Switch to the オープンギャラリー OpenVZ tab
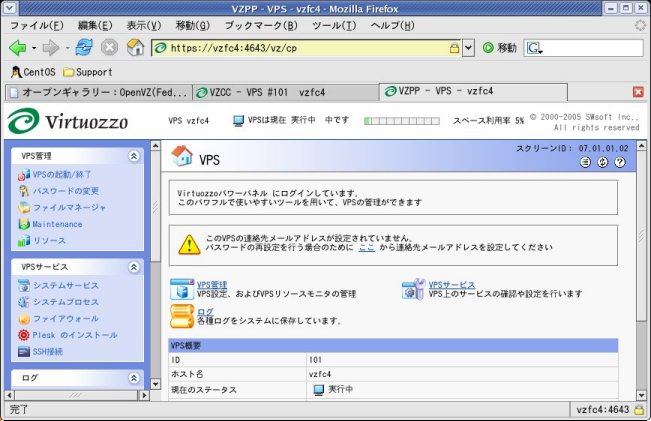The height and width of the screenshot is (421, 651). coord(99,92)
